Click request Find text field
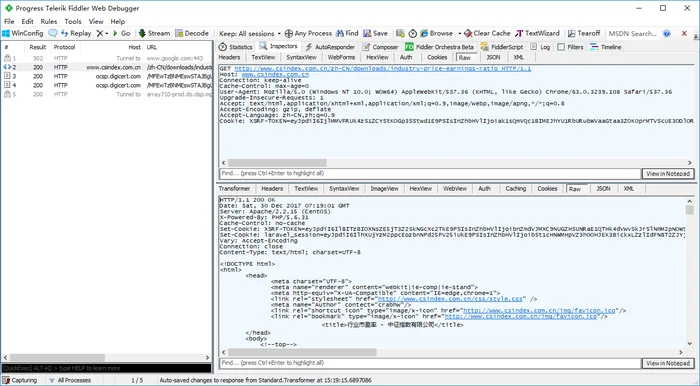The image size is (700, 386). [x=430, y=174]
